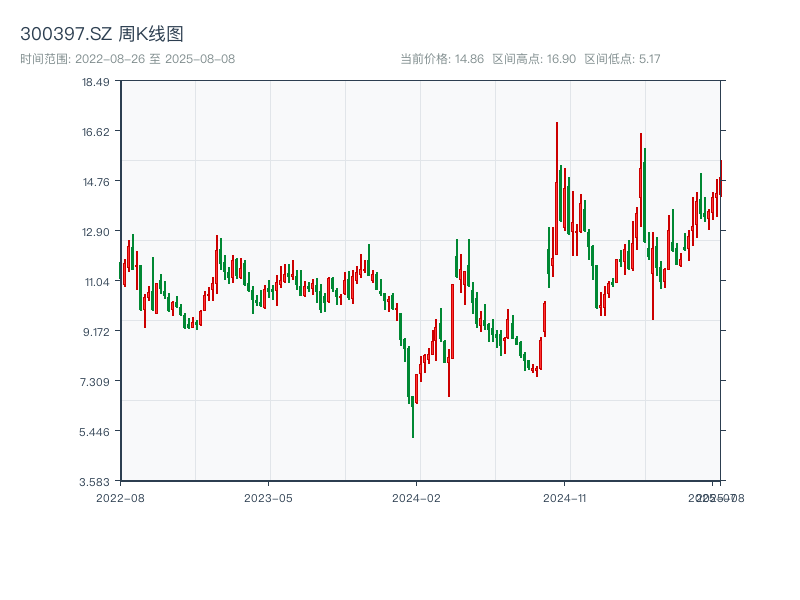Click the chart title 300397.SZ 周K线图
Screen dimensions: 800x600
(102, 34)
